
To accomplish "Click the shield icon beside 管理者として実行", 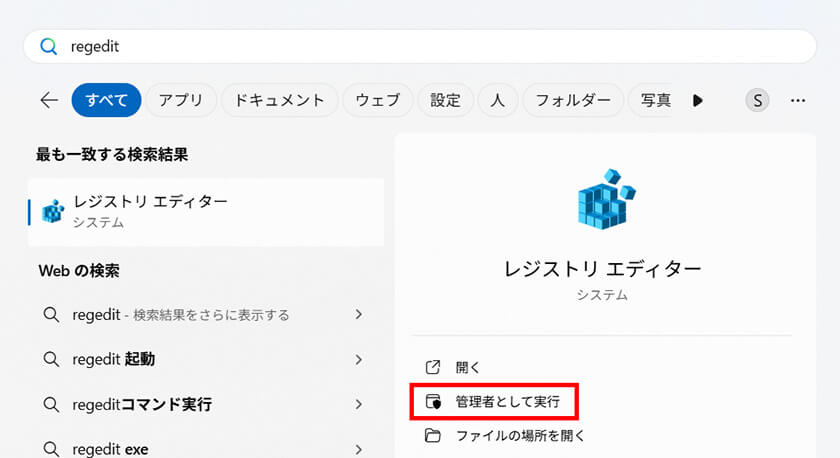I will (433, 401).
